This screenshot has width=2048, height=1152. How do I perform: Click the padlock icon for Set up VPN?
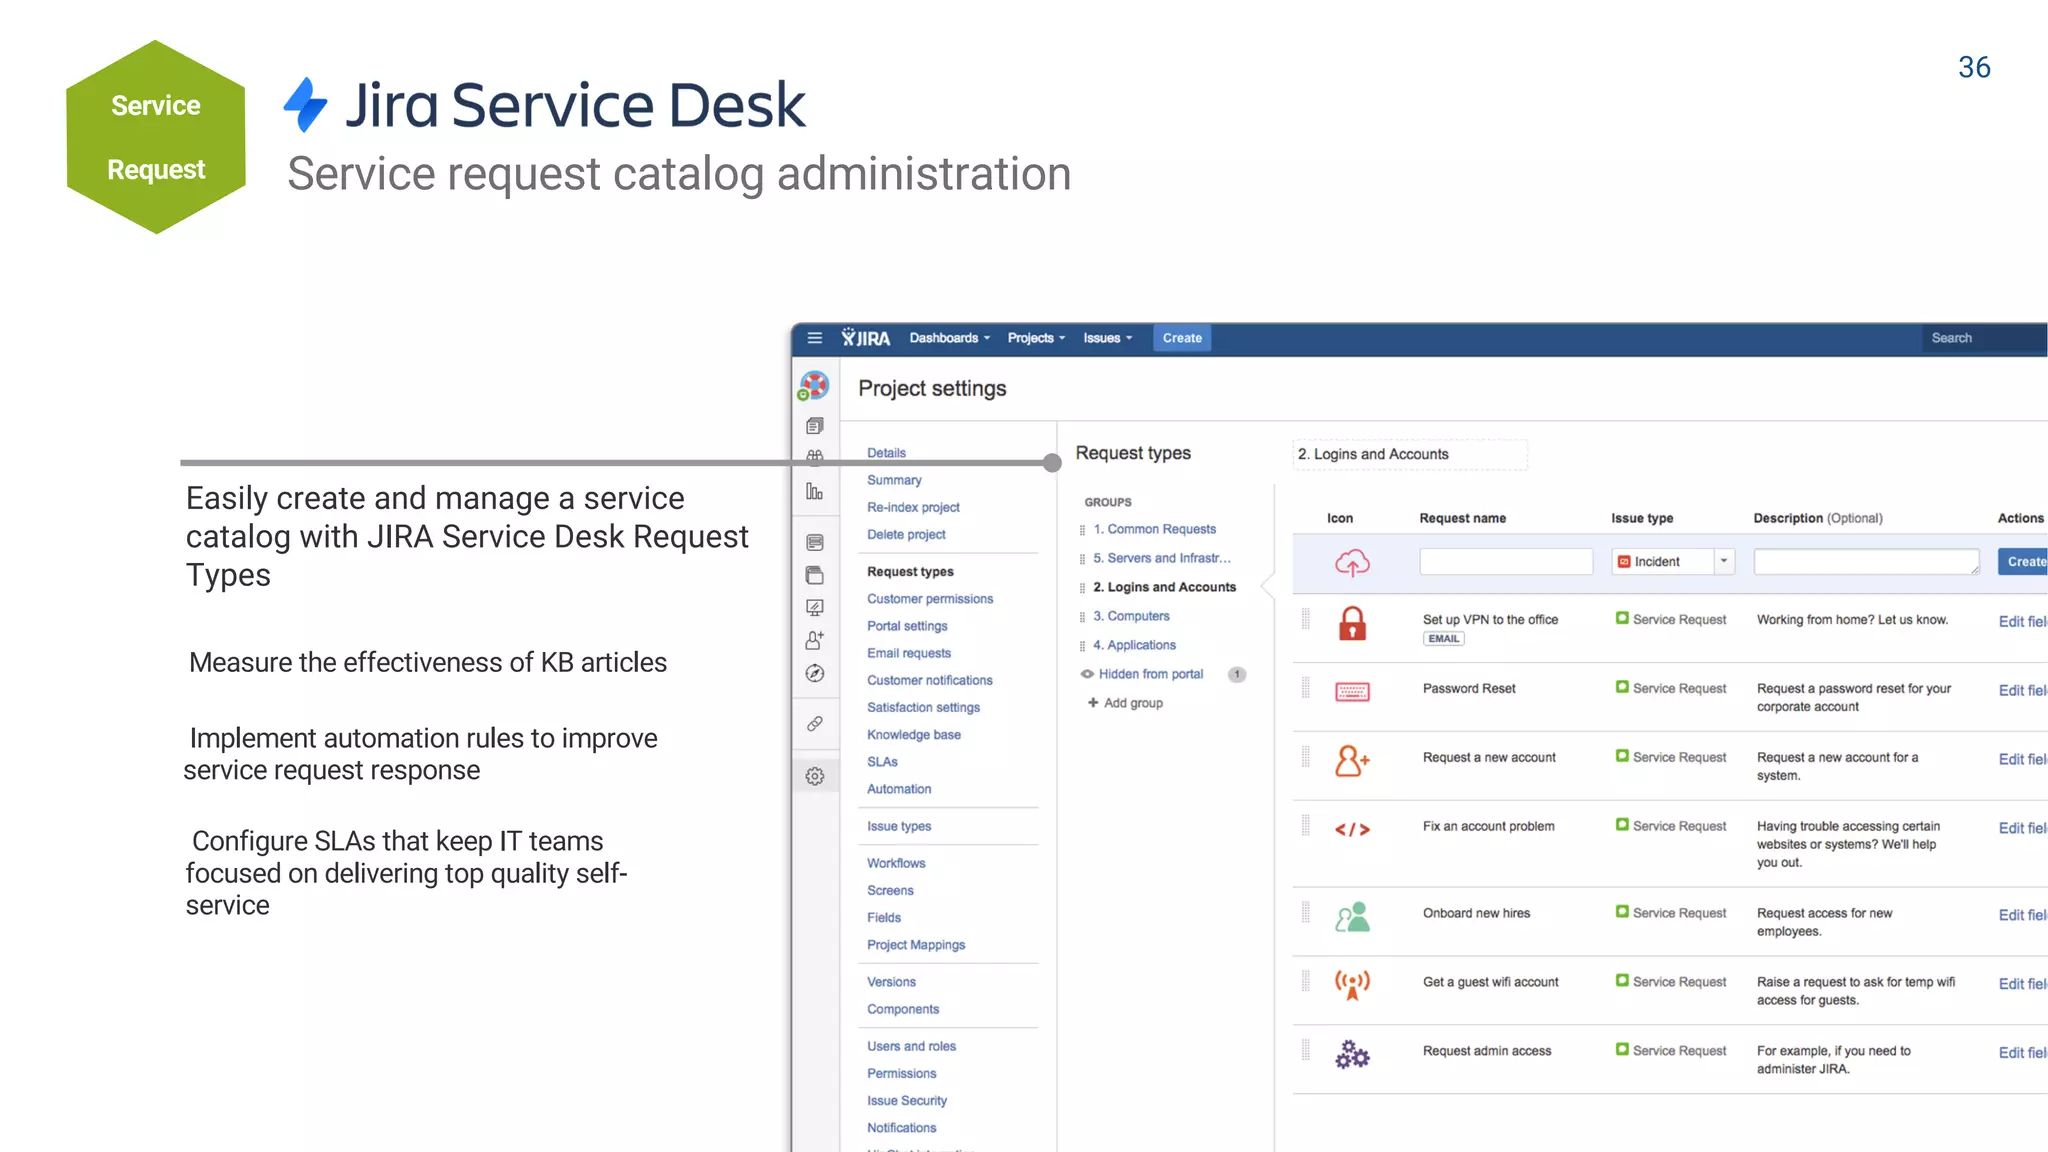1352,623
